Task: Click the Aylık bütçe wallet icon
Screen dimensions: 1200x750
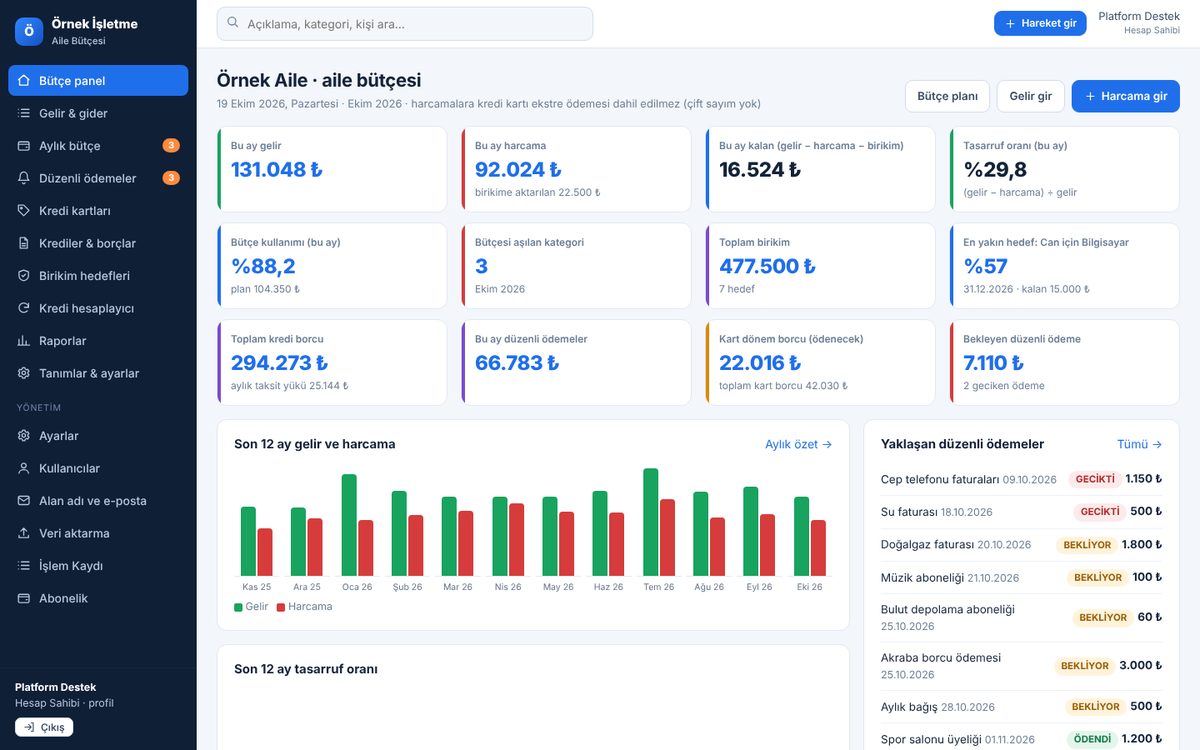Action: click(x=24, y=146)
